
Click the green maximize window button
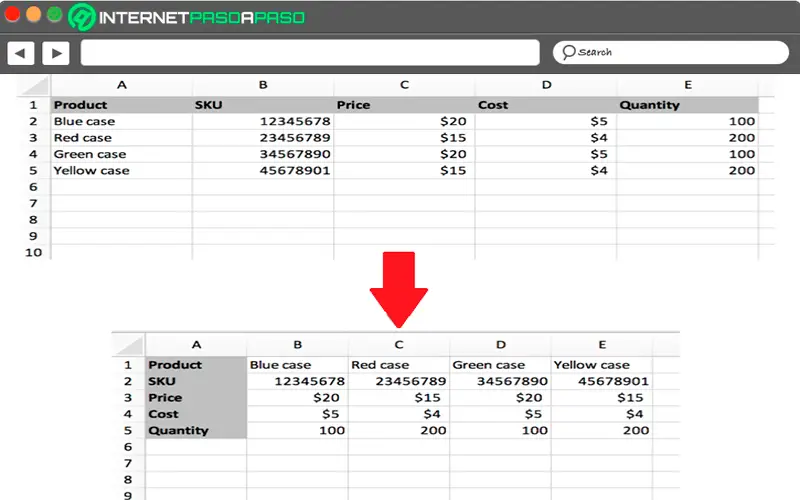[55, 14]
